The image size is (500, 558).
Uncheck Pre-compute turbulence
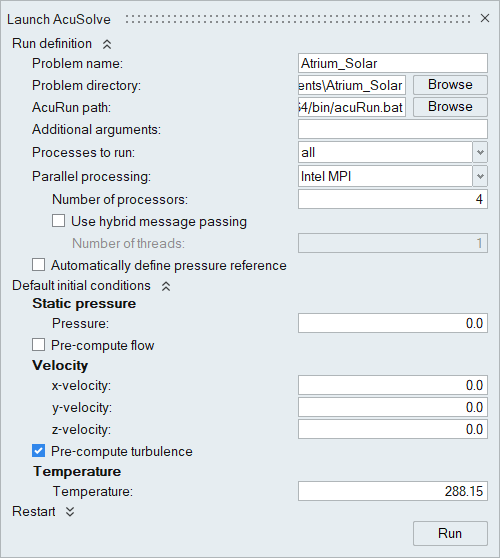pos(38,451)
